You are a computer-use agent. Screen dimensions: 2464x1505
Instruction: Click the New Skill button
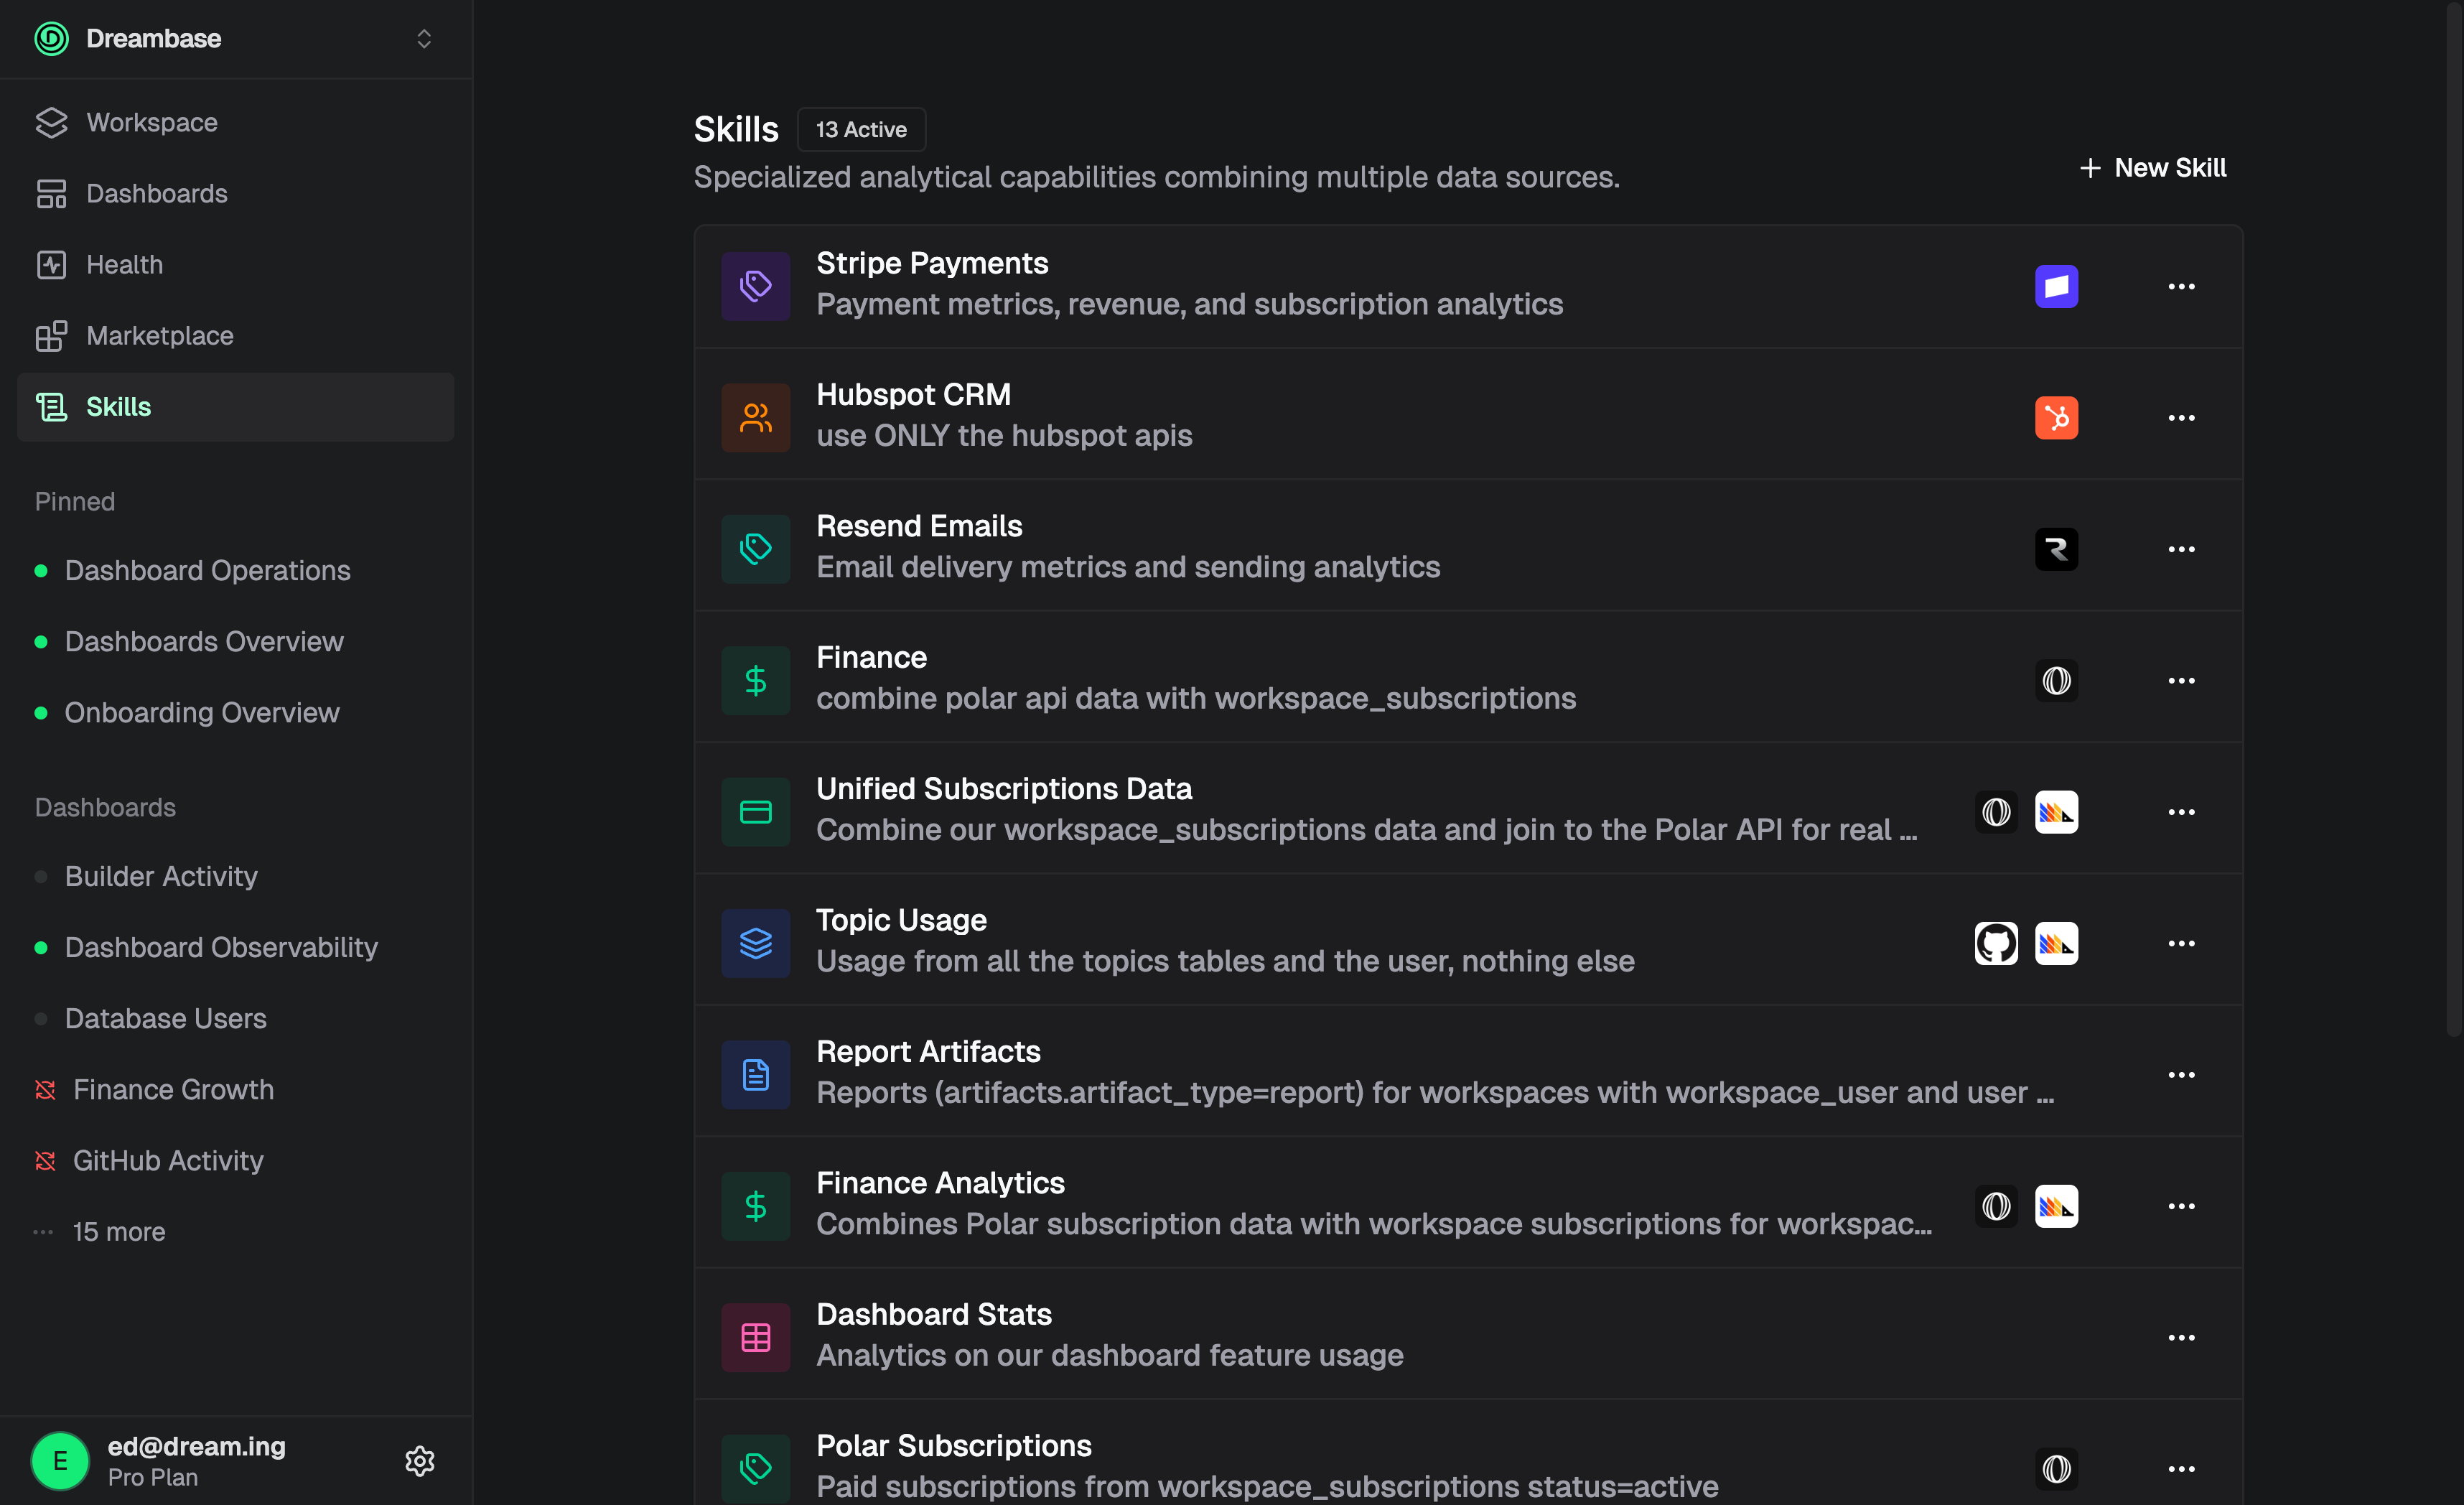click(2152, 167)
